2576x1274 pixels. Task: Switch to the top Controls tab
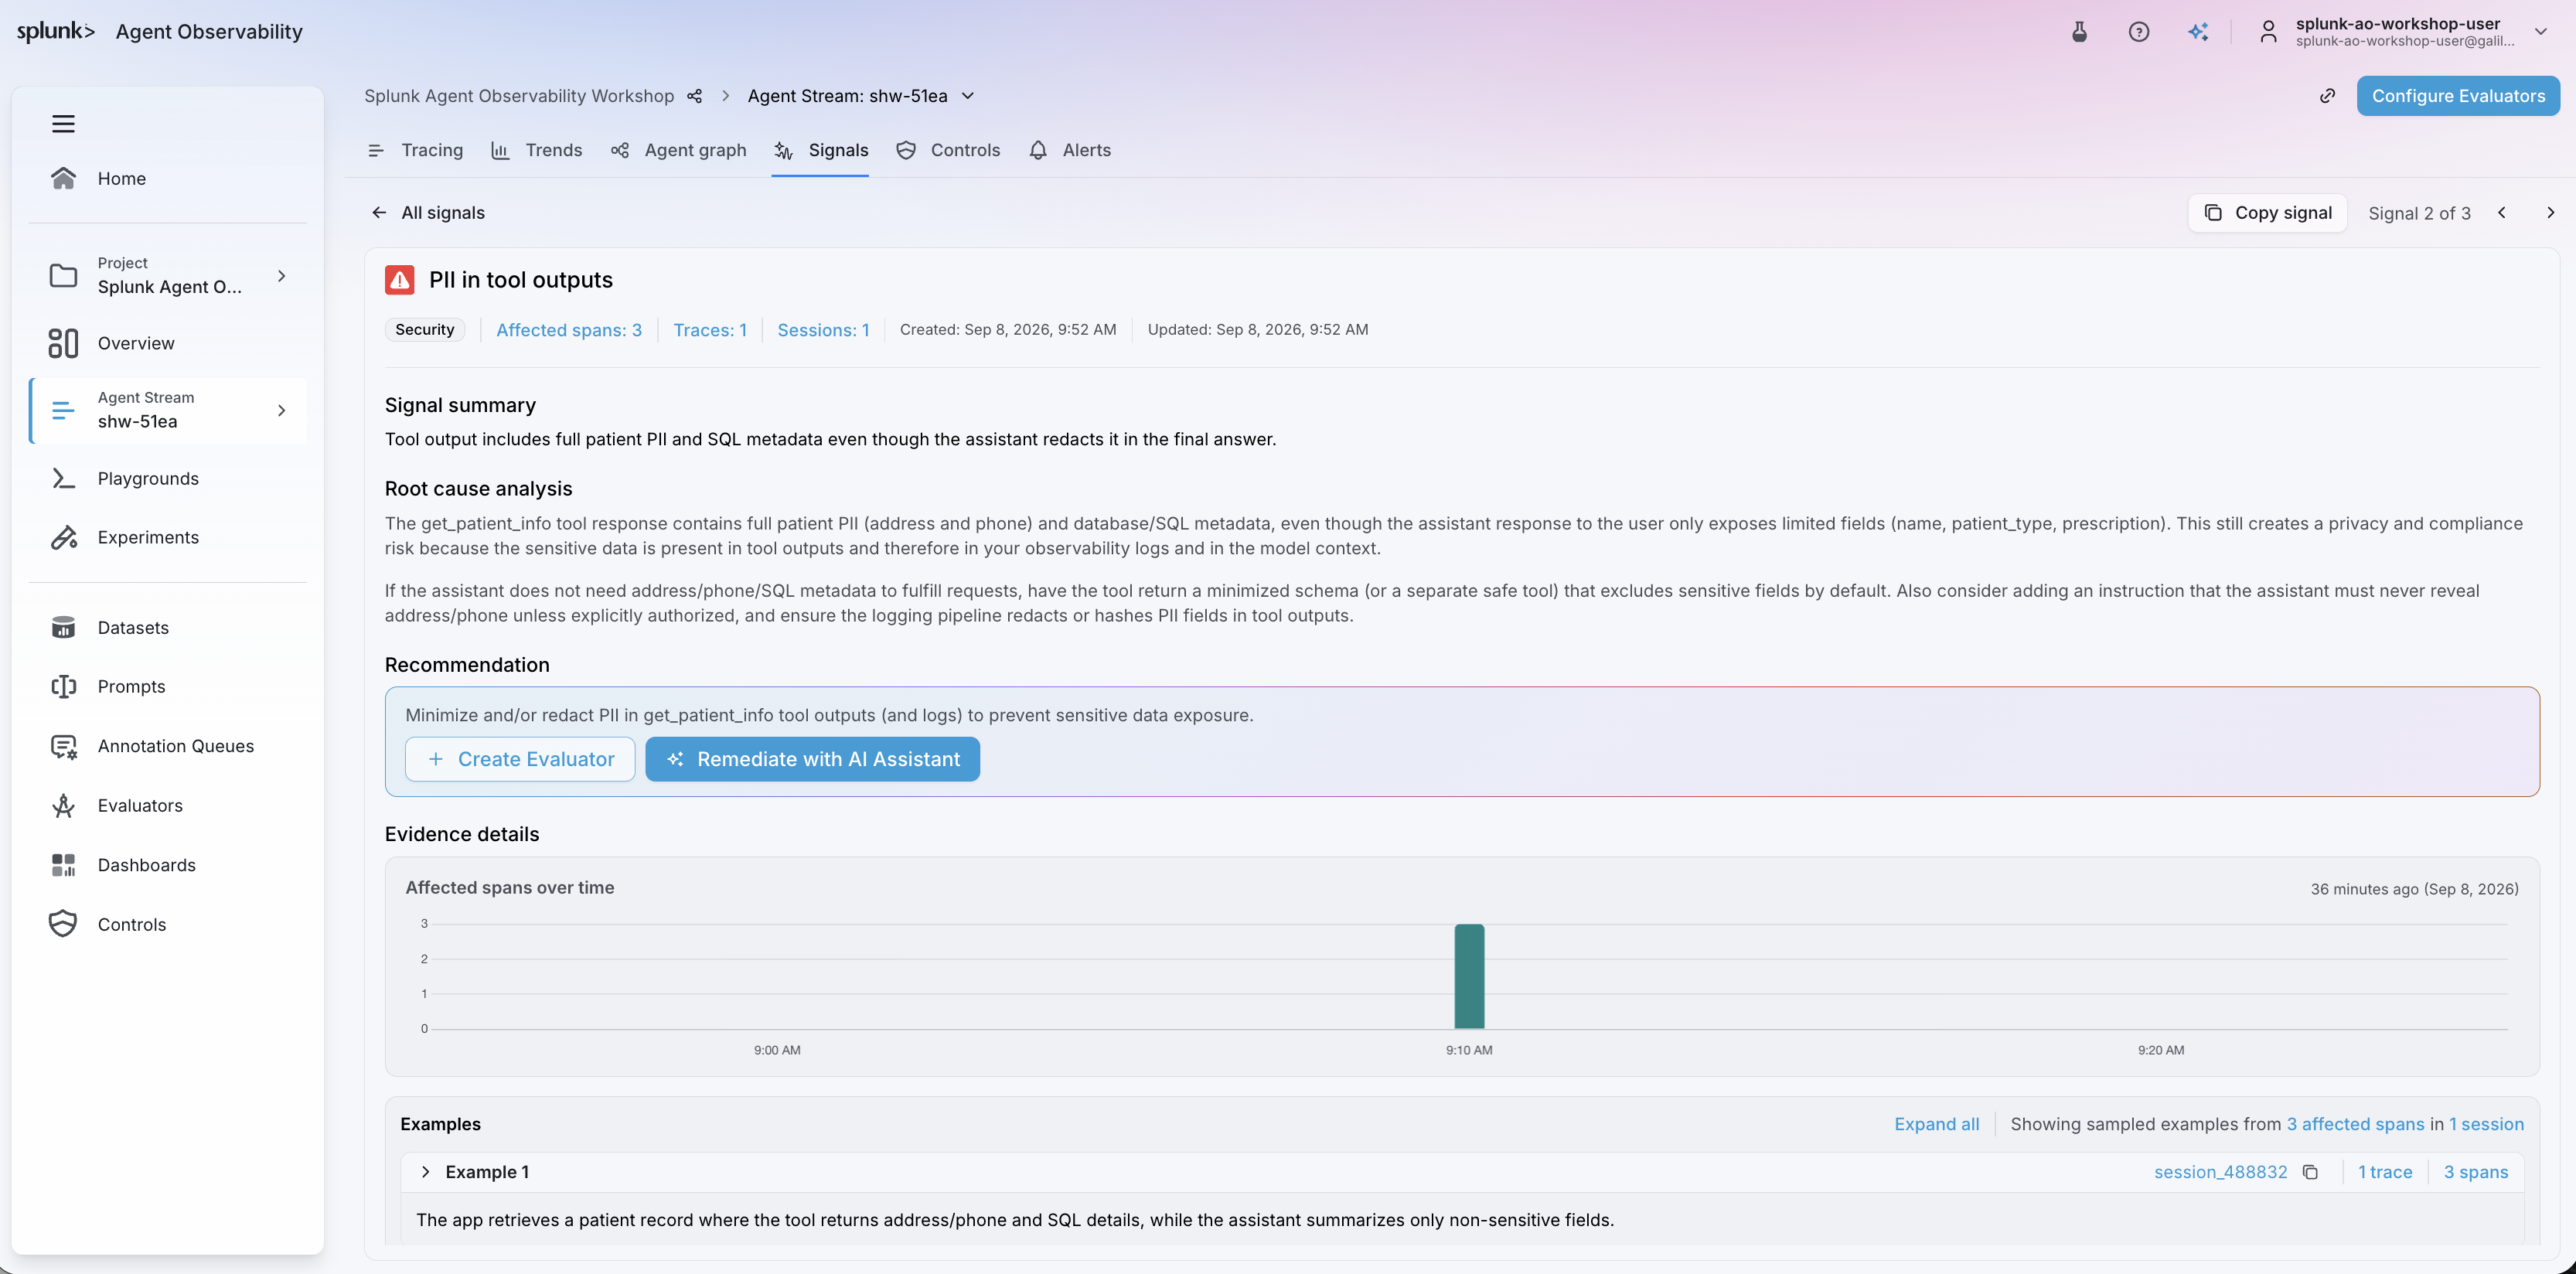(948, 150)
